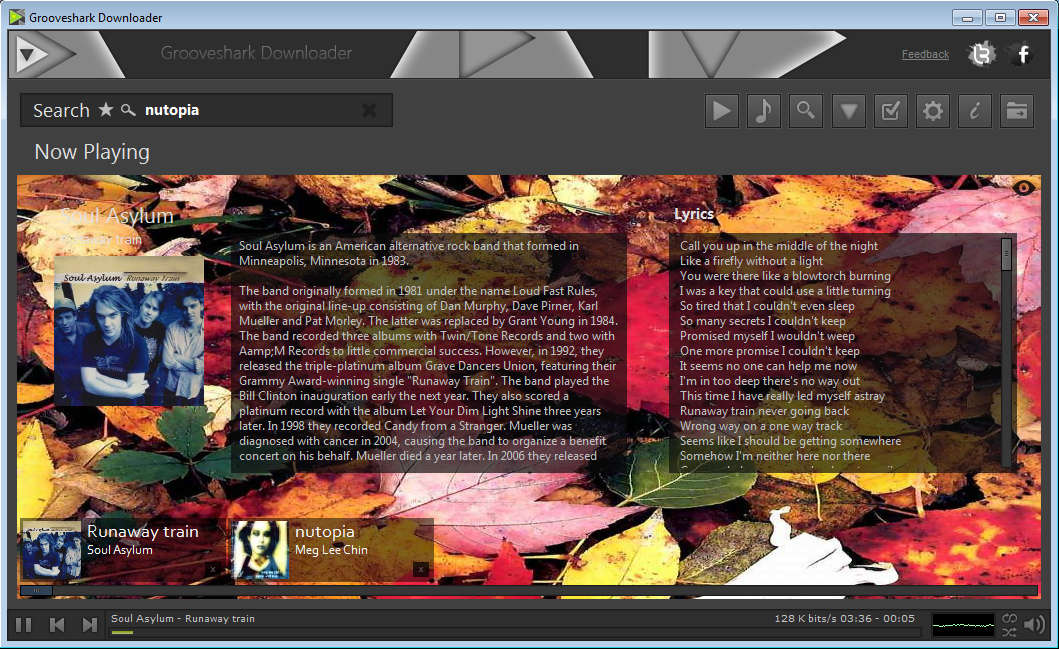Show the about info icon
The width and height of the screenshot is (1059, 649).
tap(975, 110)
